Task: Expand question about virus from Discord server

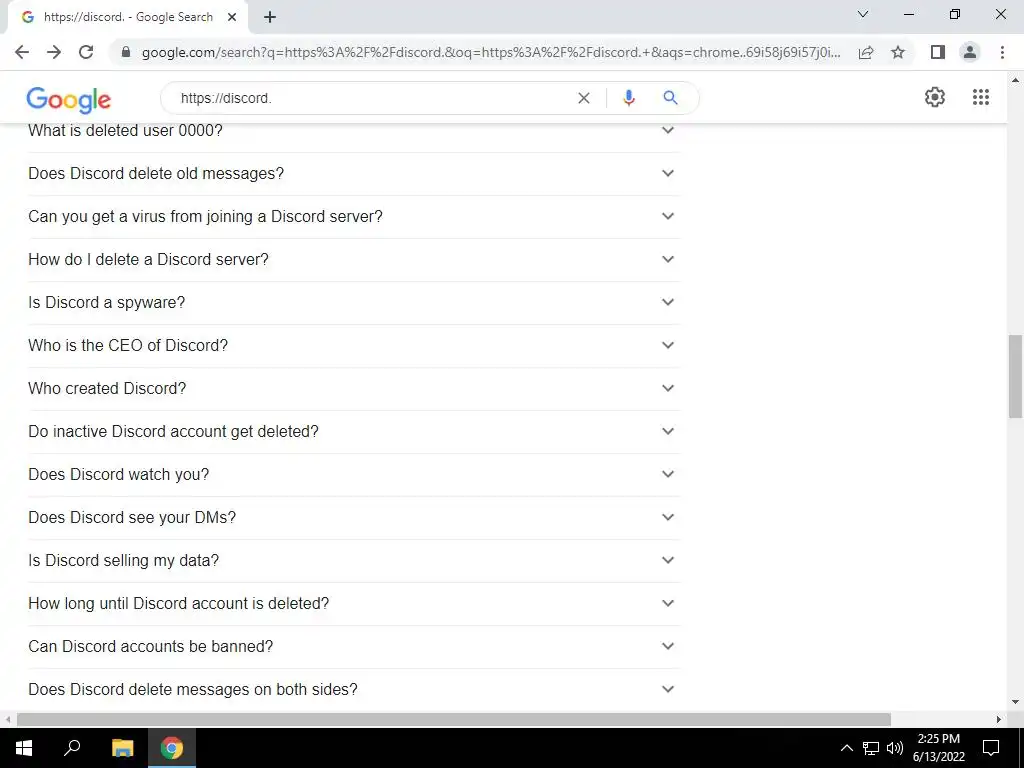Action: [354, 217]
